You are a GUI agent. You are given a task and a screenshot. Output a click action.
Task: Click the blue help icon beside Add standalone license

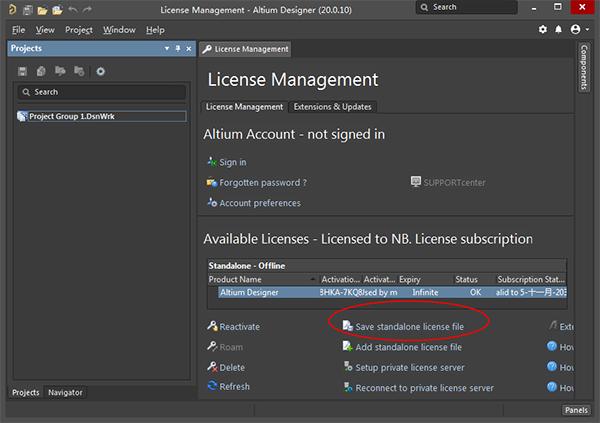pos(551,346)
